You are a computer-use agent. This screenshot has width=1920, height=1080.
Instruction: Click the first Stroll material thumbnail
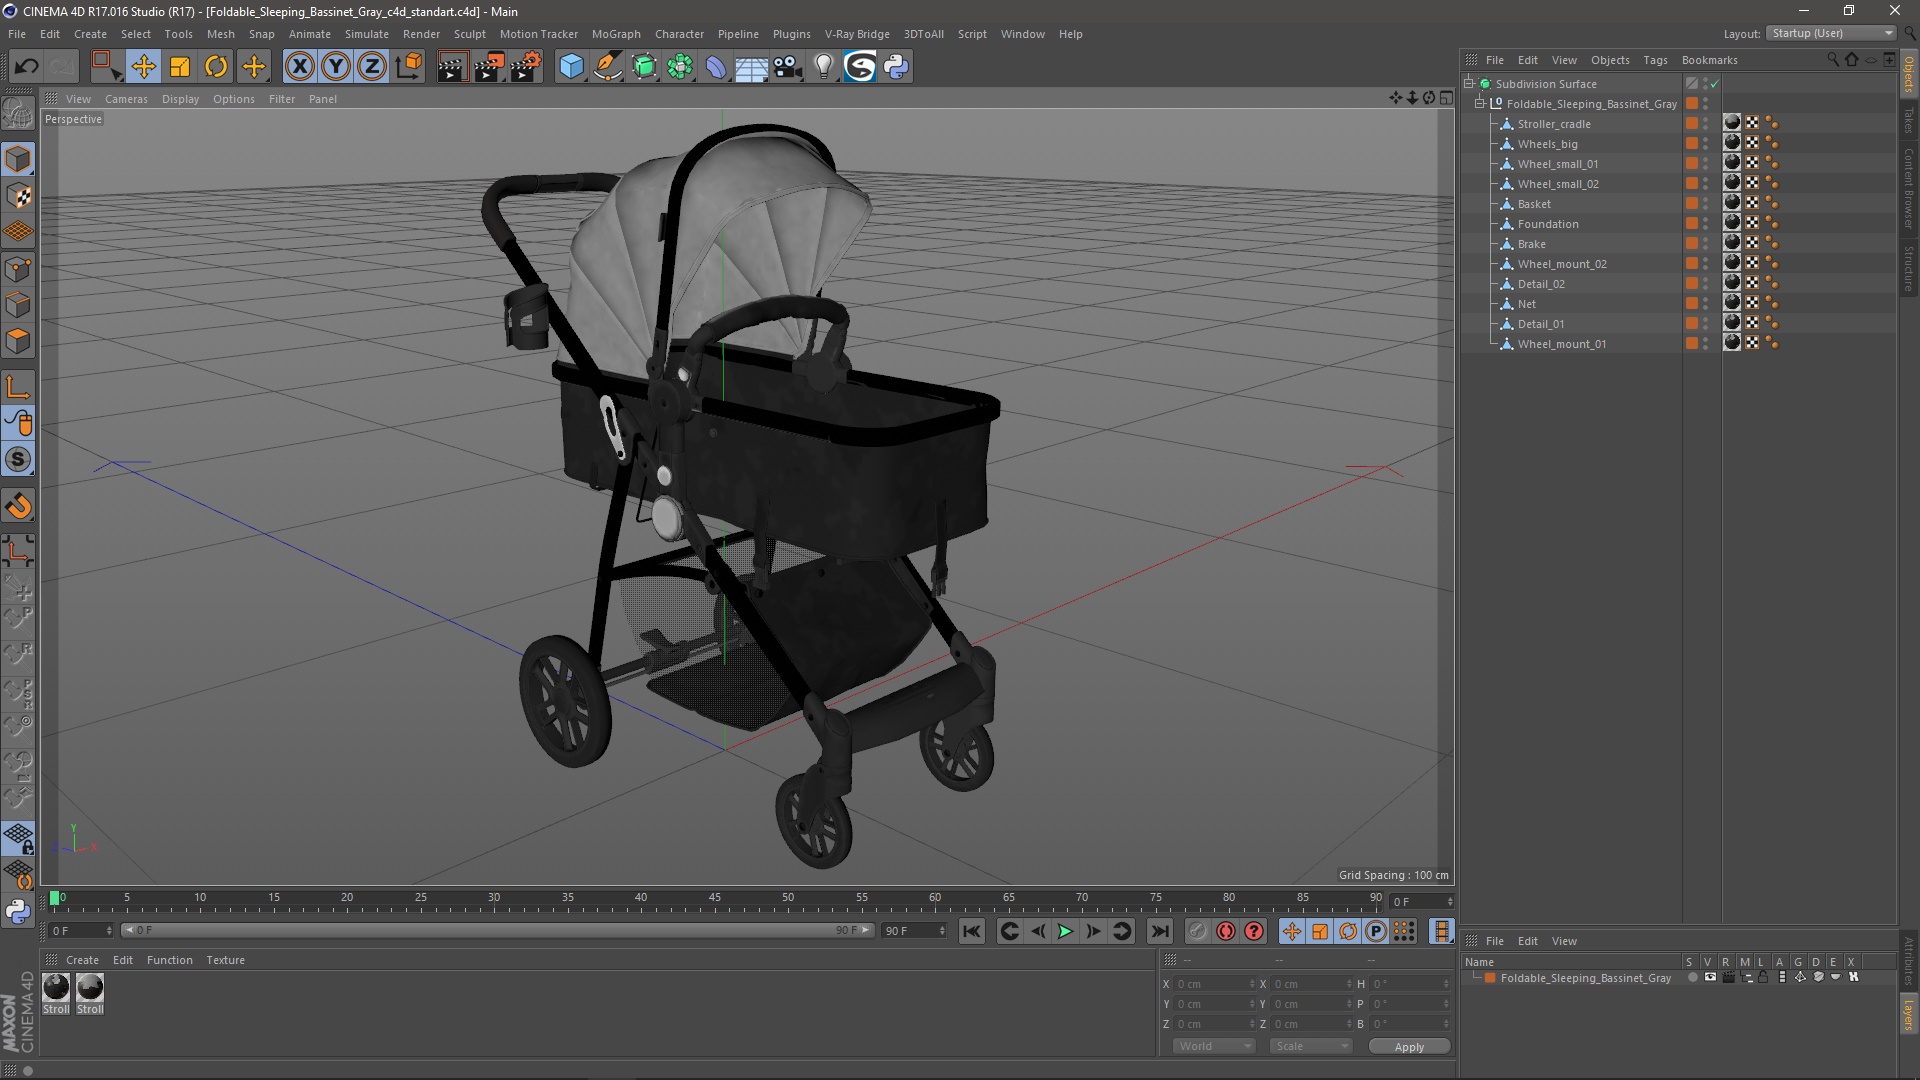(x=57, y=988)
